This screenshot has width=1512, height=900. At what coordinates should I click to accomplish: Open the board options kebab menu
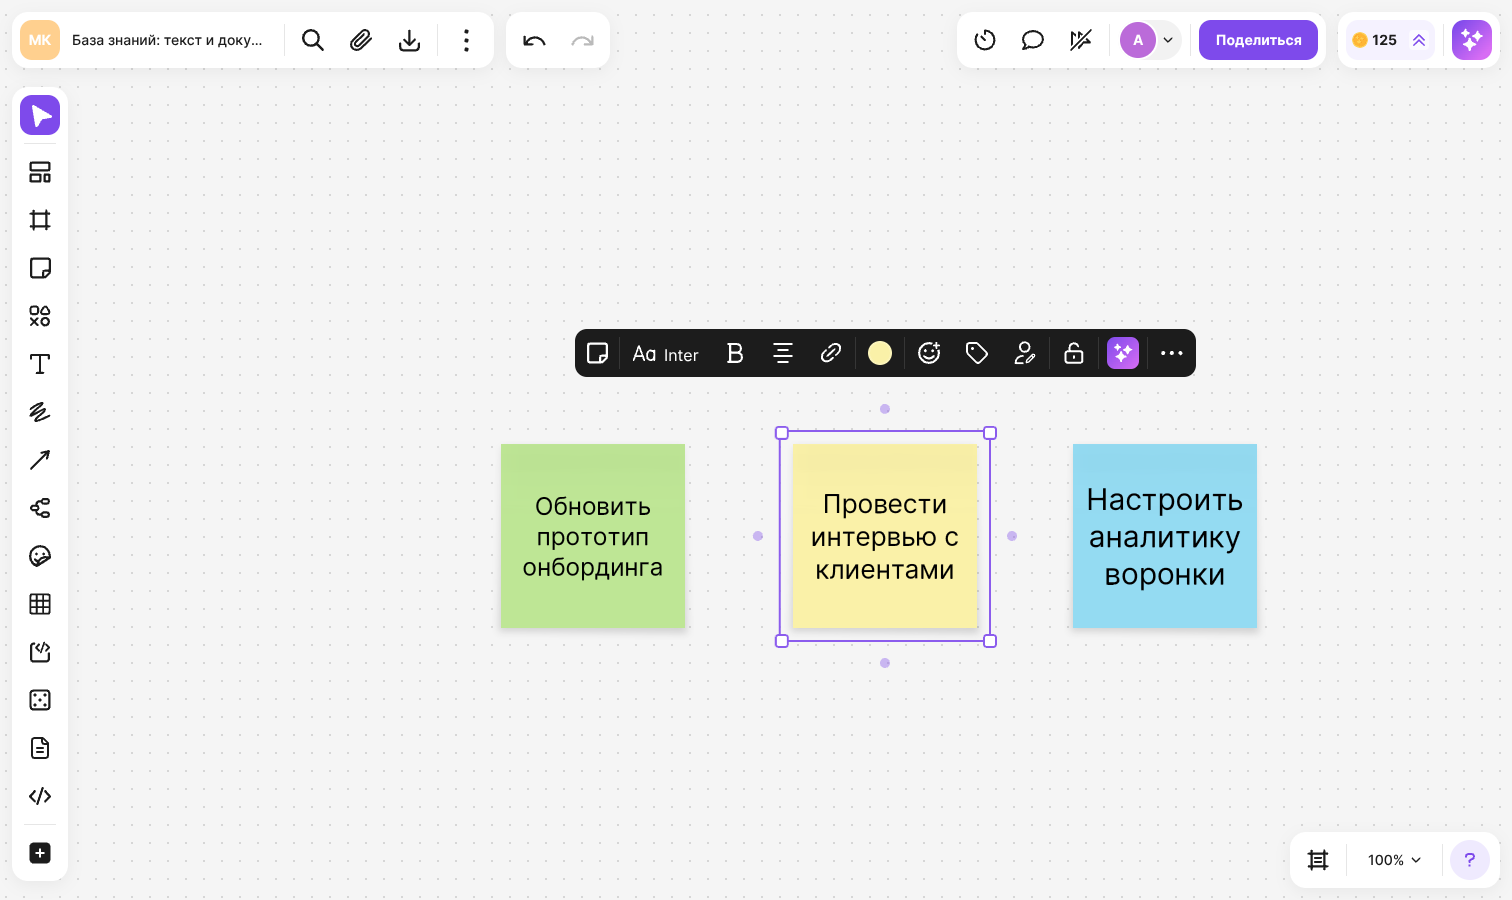(x=466, y=40)
